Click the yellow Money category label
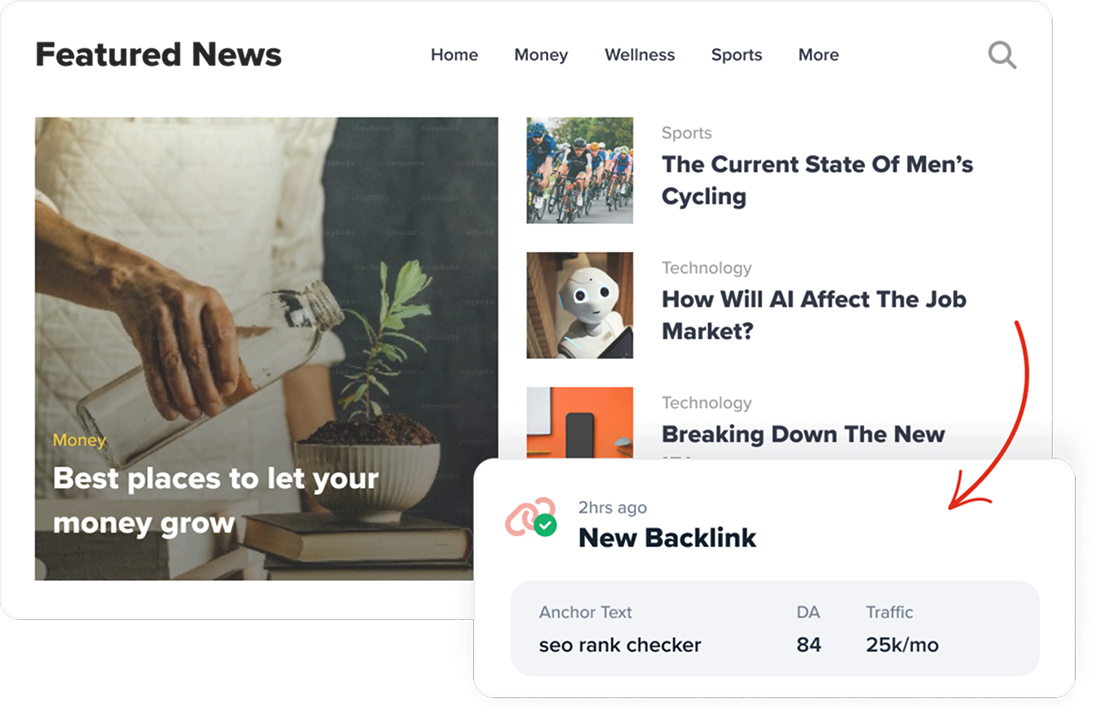Viewport: 1096px width, 712px height. point(79,440)
